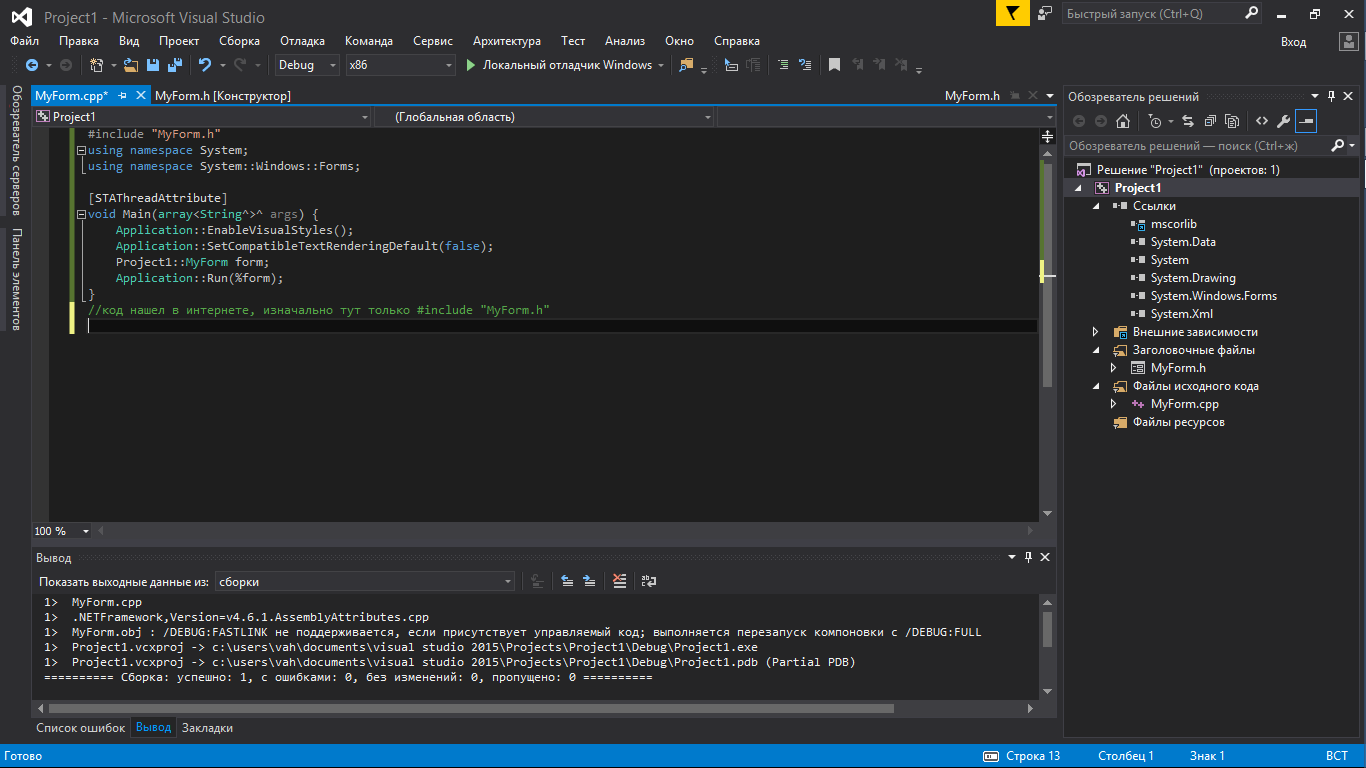Click the search magnifier in Solution Explorer
1366x768 pixels.
(1339, 145)
